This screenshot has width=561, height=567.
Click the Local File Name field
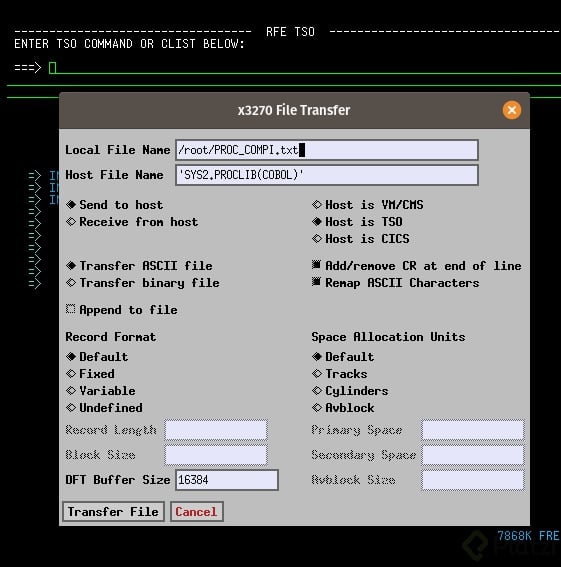pos(327,150)
